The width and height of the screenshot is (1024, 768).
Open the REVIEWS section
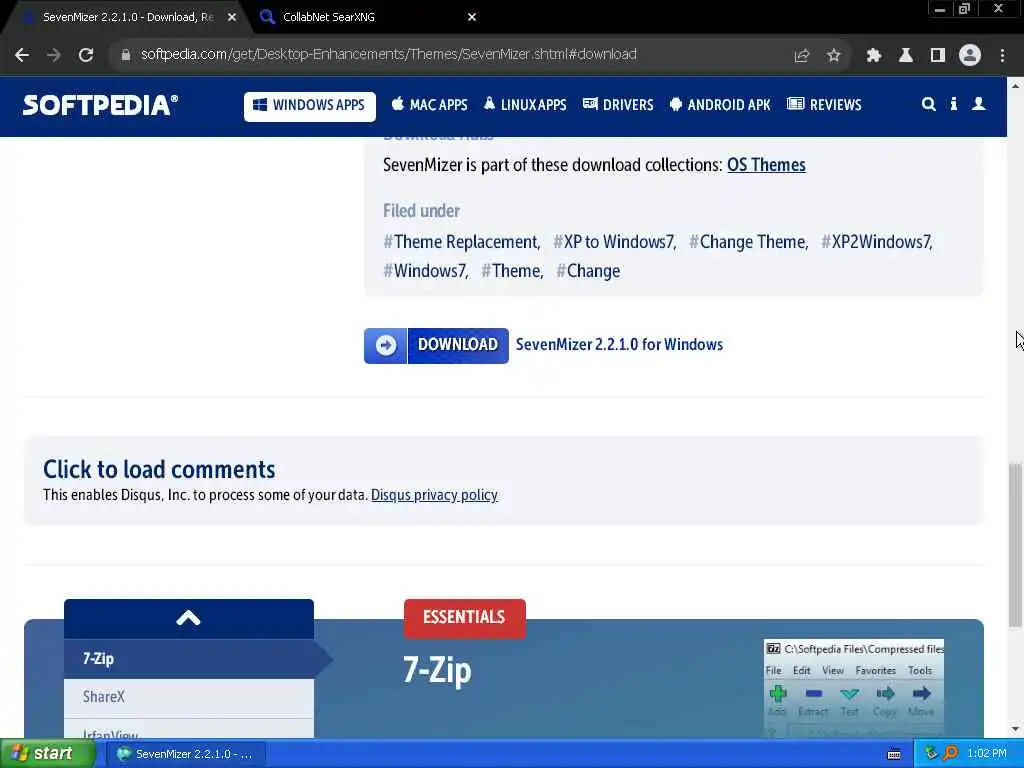click(824, 105)
